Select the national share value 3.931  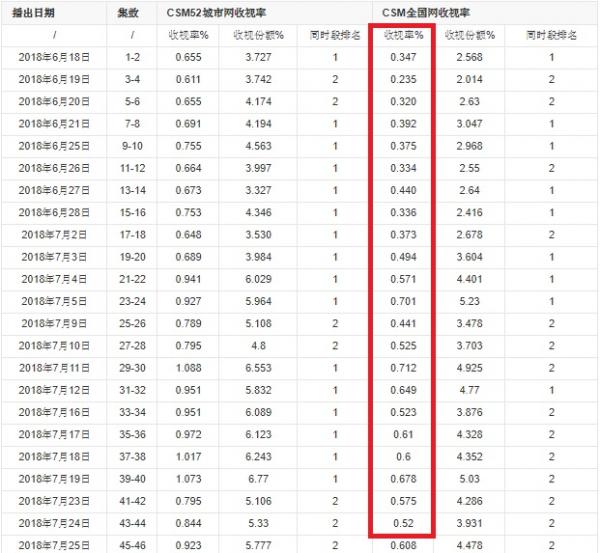click(470, 524)
